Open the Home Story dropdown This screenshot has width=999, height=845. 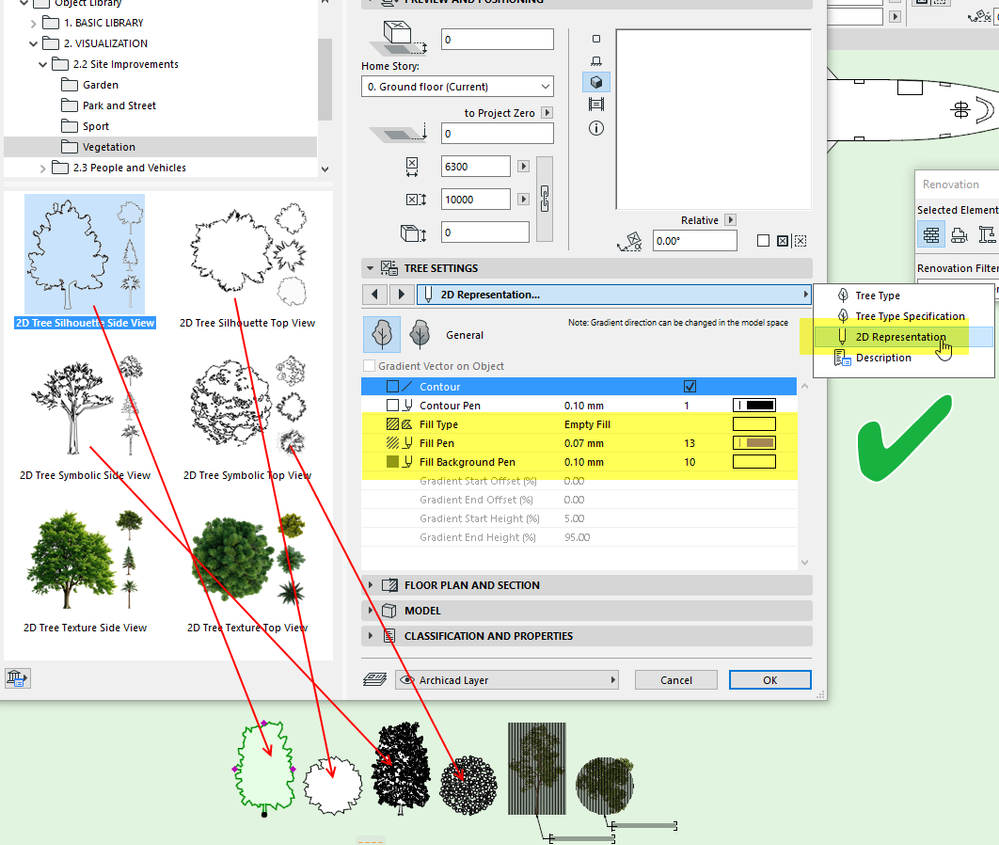click(457, 87)
